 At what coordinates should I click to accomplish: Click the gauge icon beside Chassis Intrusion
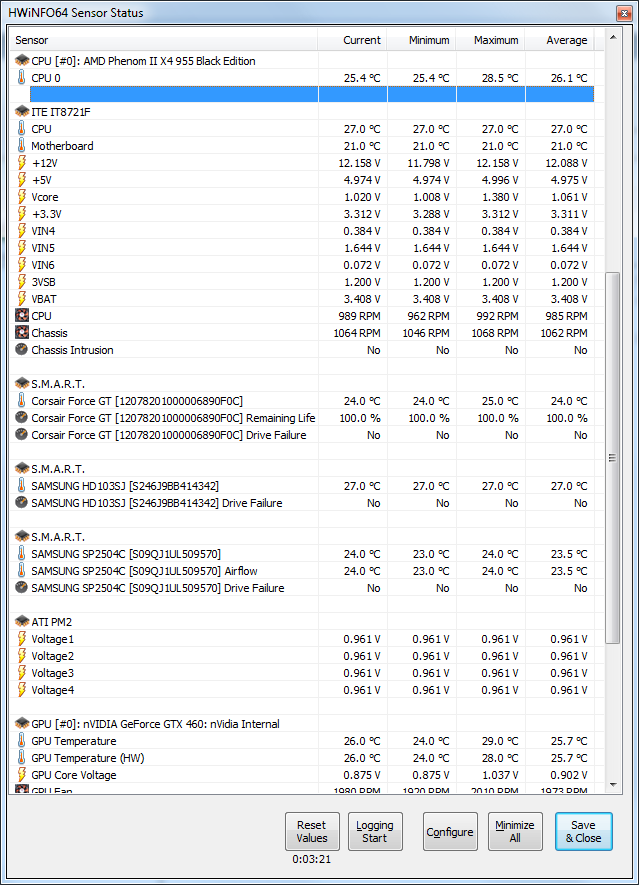pos(21,349)
